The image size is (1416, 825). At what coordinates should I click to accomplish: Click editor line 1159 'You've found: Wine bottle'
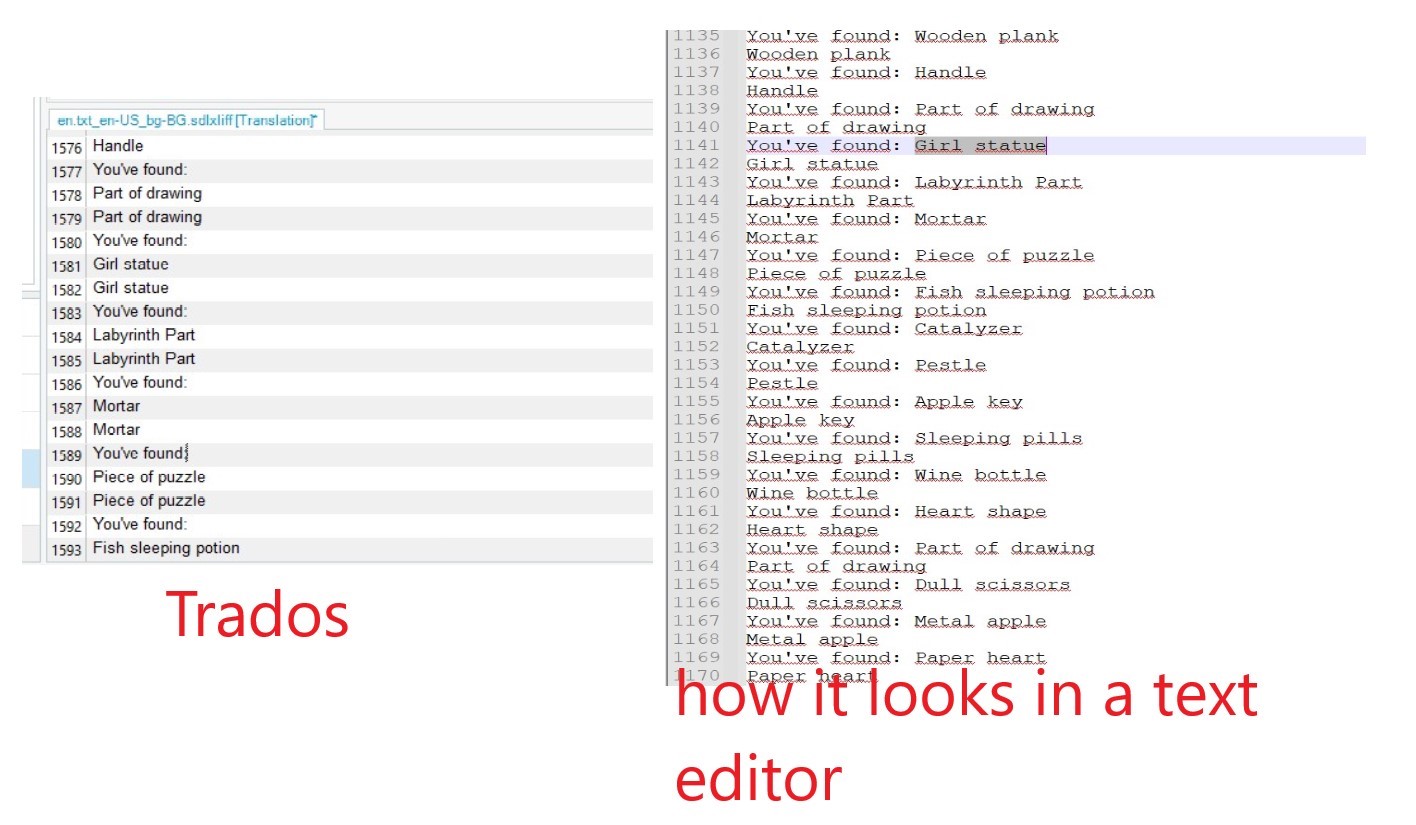coord(896,475)
